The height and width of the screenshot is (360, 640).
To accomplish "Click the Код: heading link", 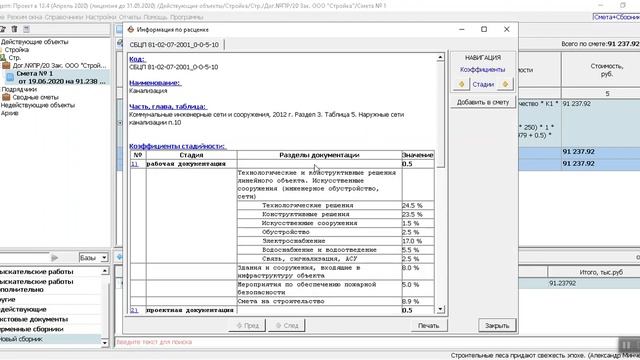I will (137, 59).
